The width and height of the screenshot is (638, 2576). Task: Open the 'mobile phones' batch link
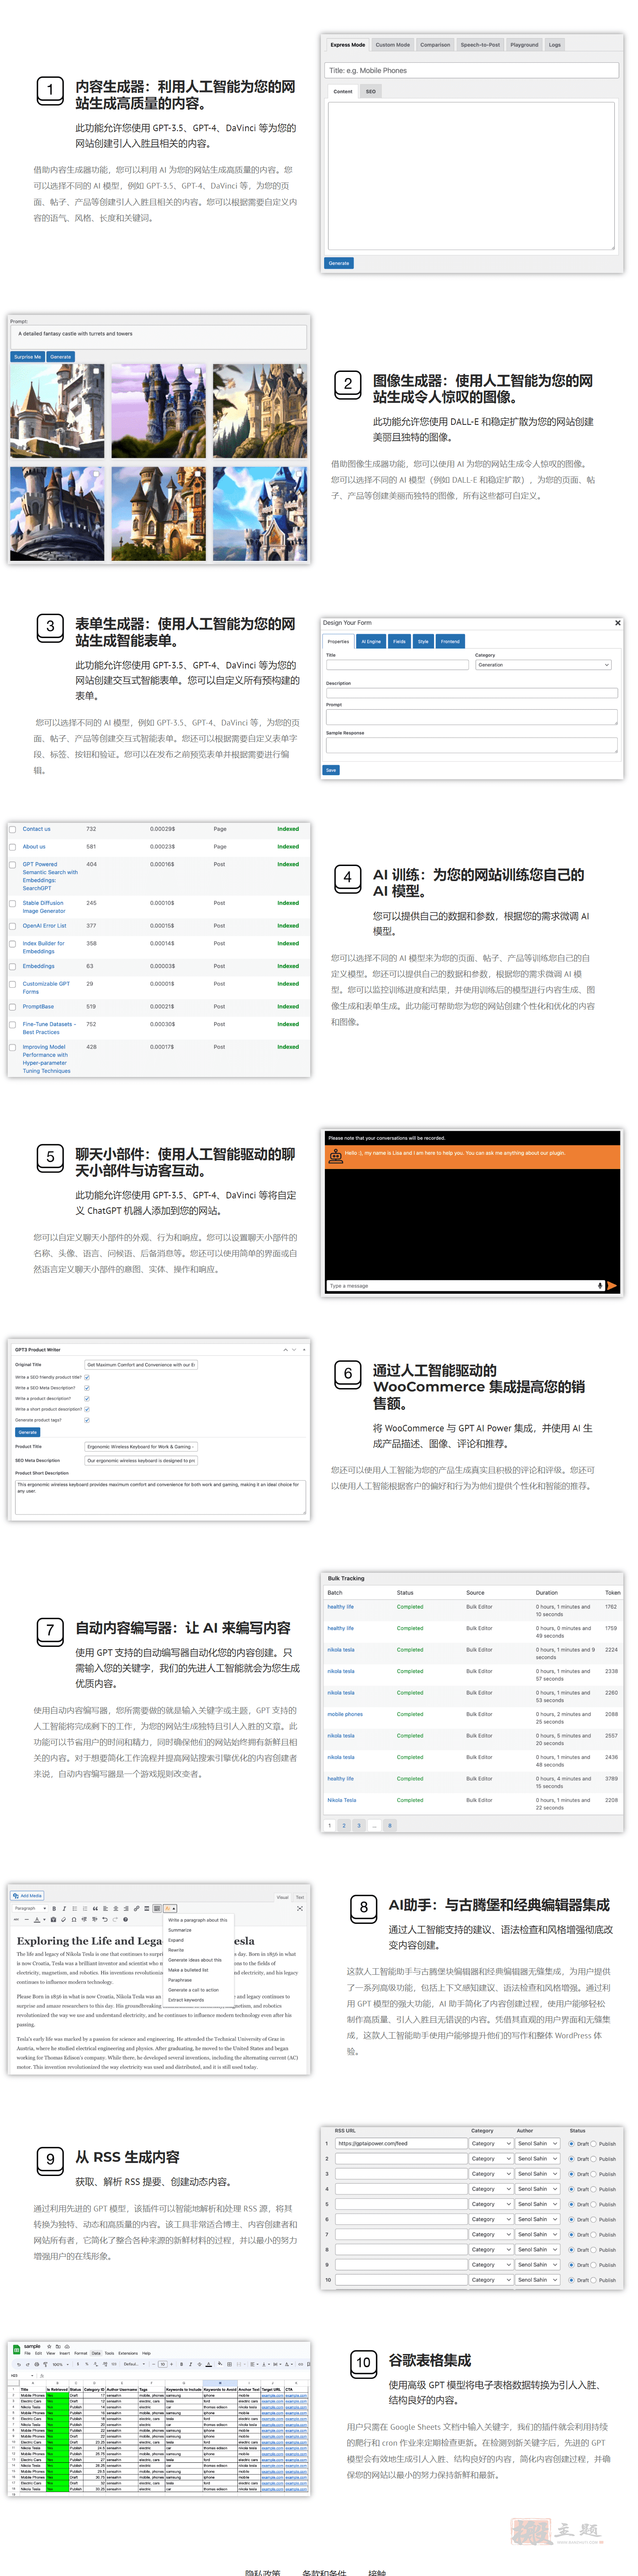point(345,1714)
